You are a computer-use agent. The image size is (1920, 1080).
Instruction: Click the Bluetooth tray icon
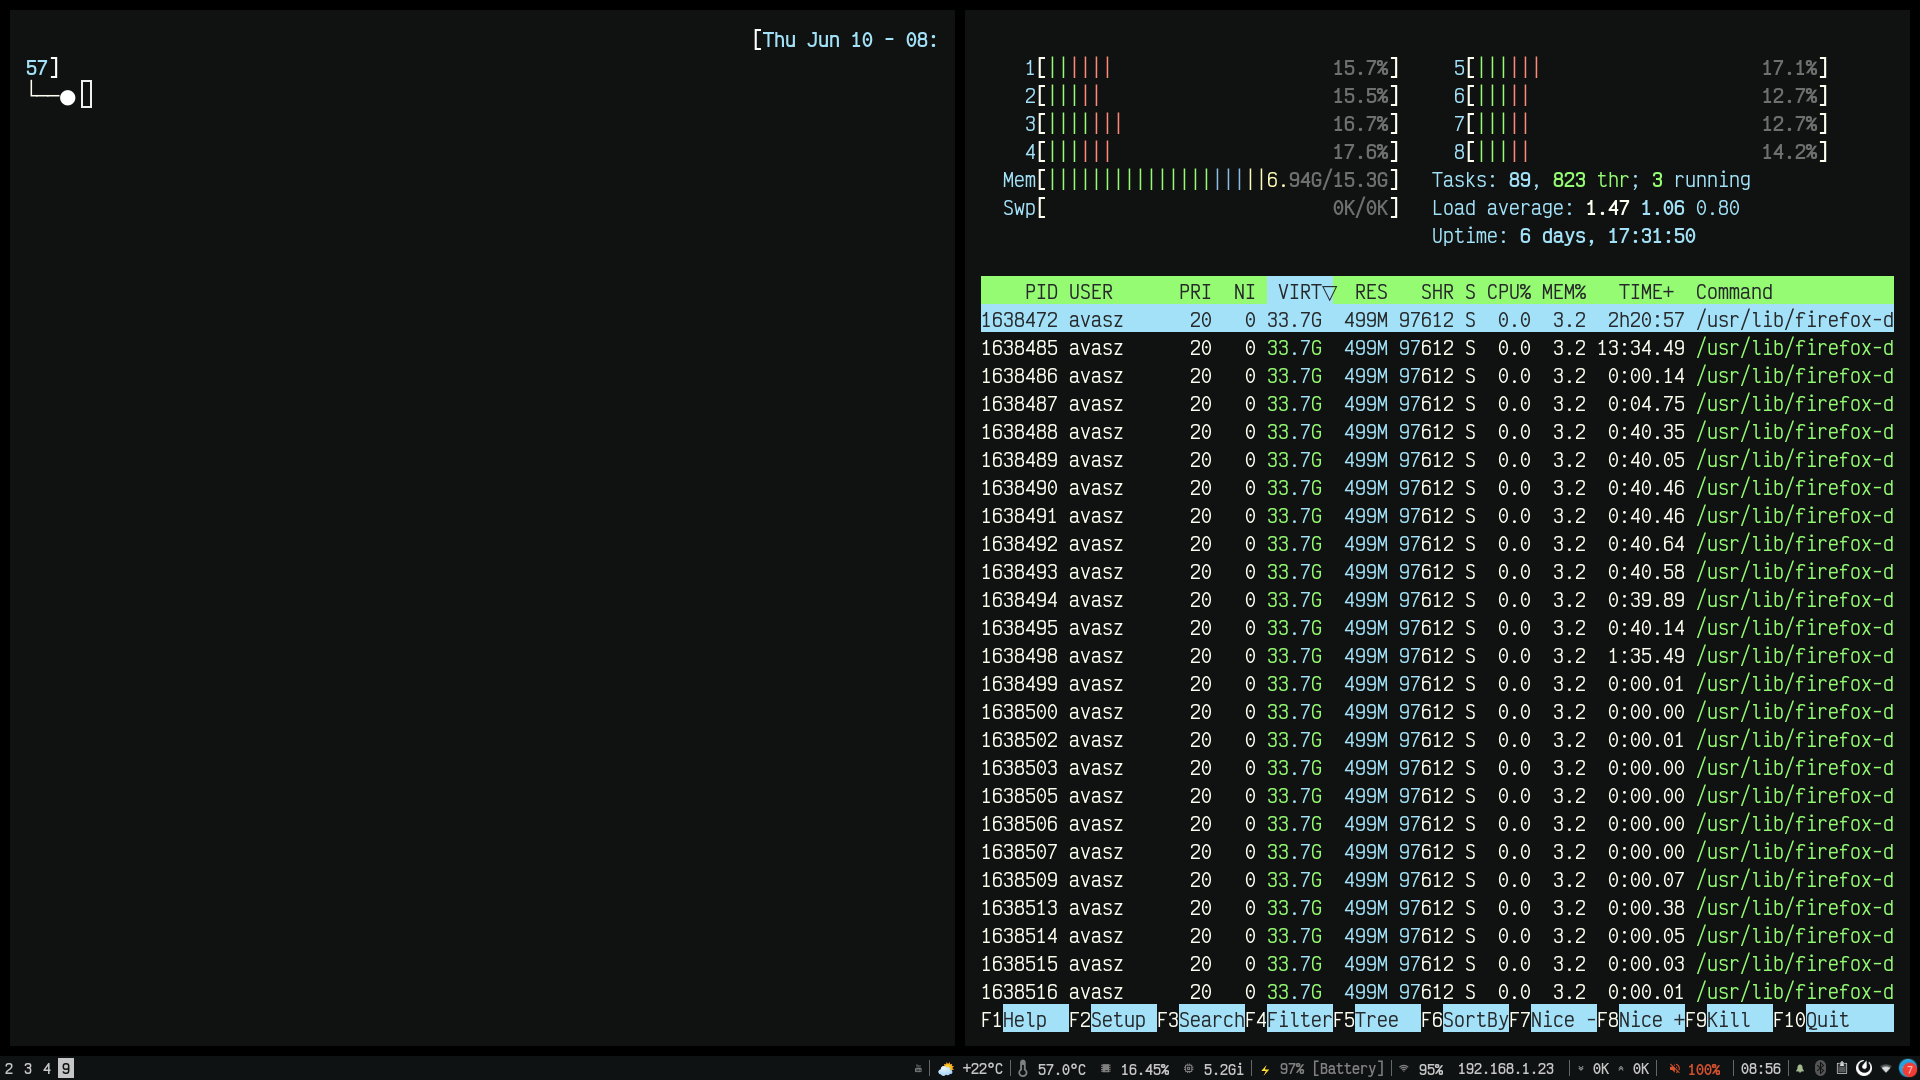pos(1821,1068)
